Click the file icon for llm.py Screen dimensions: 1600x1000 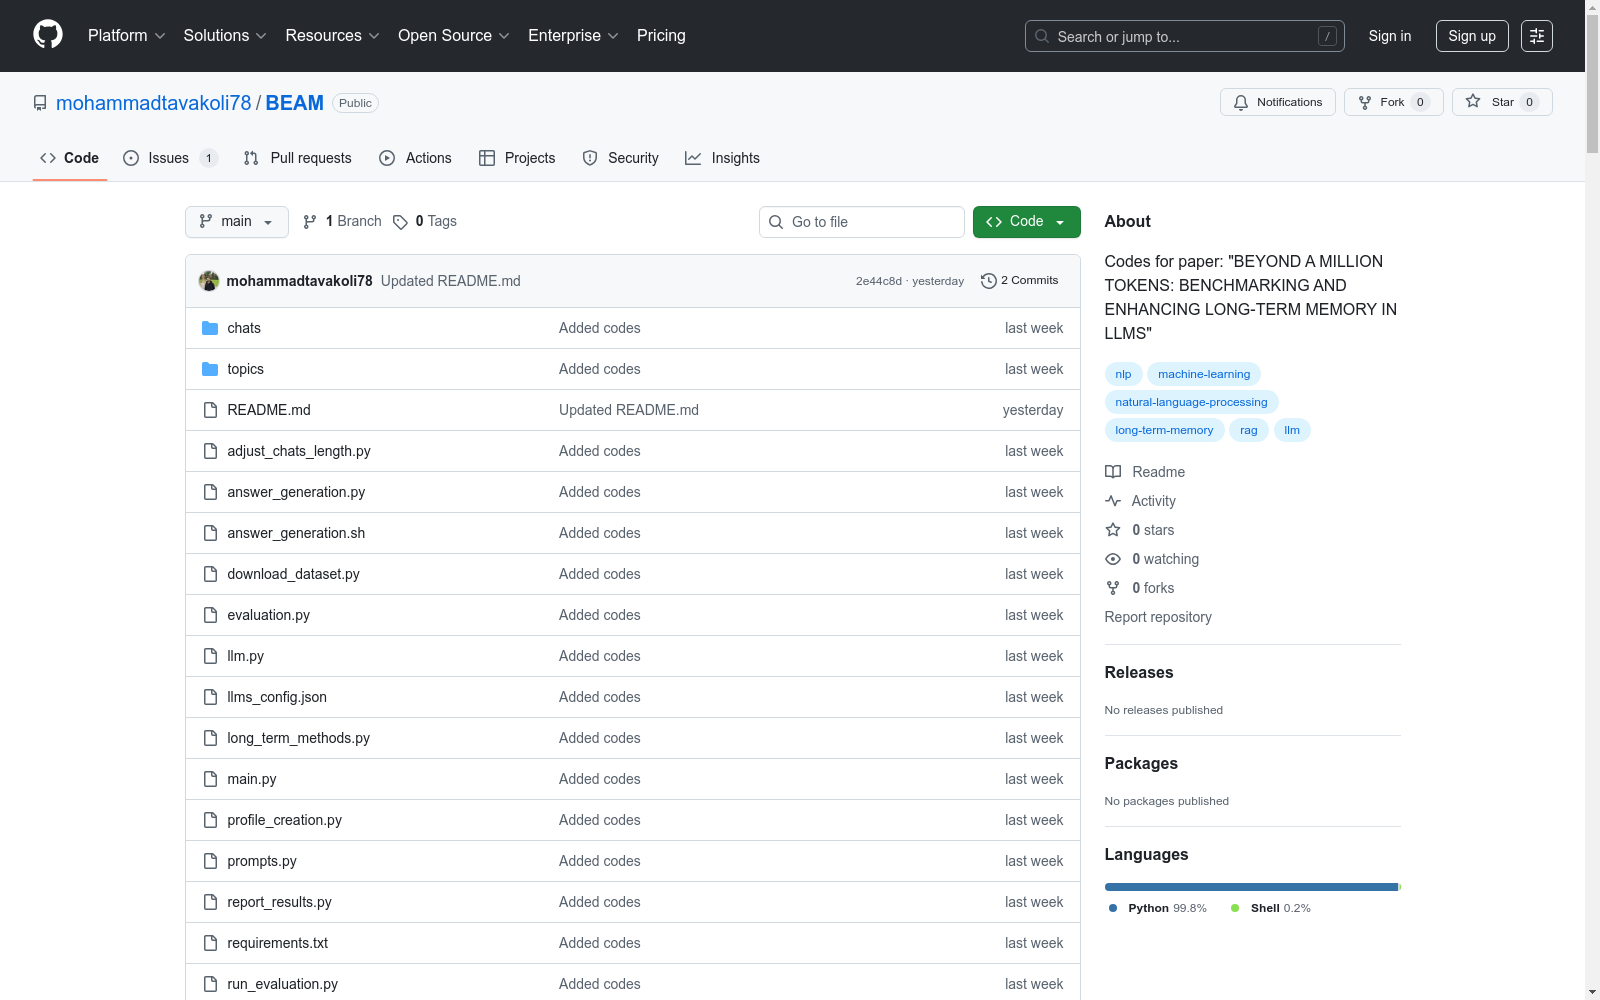click(x=210, y=656)
